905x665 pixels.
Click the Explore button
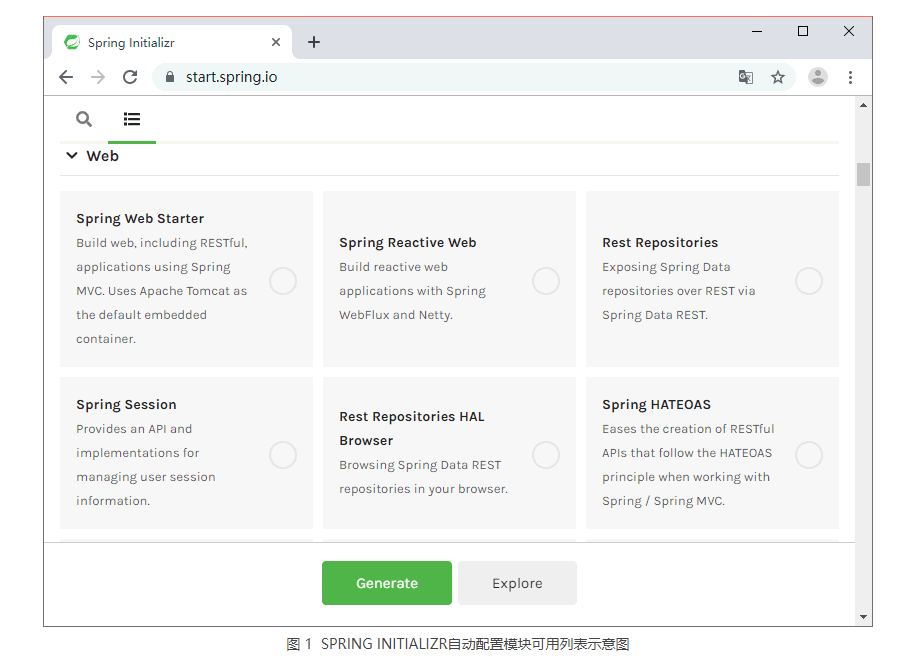pyautogui.click(x=517, y=583)
